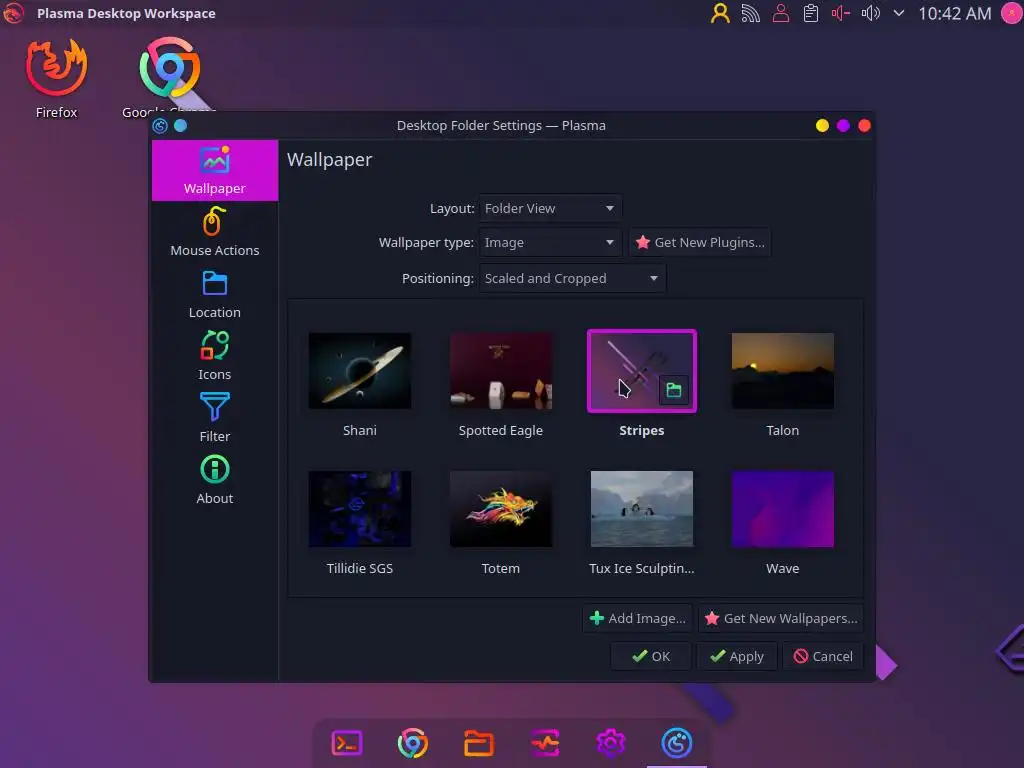Click the yellow user icon in the system tray
Screen dimensions: 1024x768
[x=720, y=13]
